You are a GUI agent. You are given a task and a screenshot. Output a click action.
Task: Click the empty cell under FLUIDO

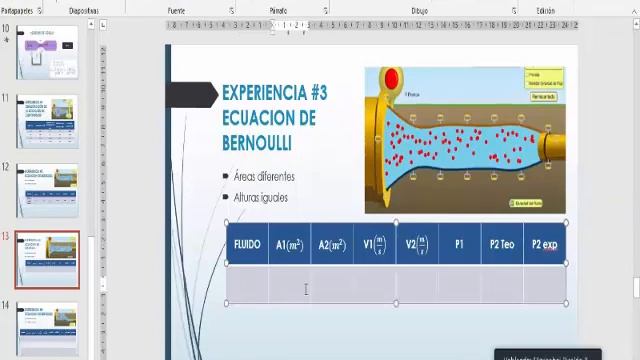[x=247, y=284]
